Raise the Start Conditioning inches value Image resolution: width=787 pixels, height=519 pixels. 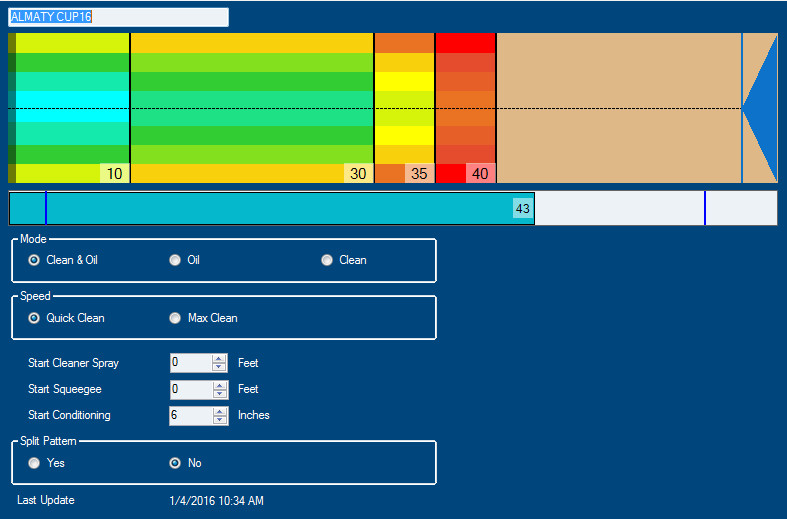click(219, 410)
